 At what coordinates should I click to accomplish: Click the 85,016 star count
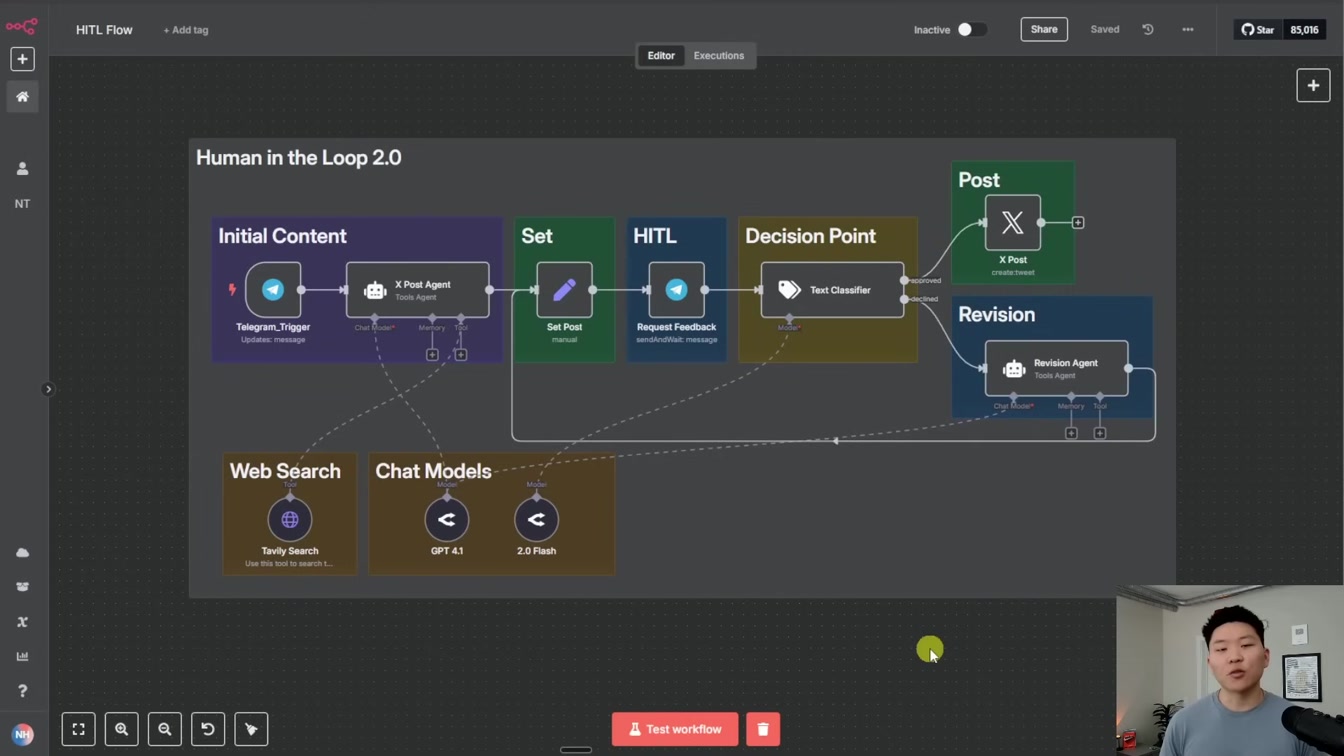point(1305,30)
